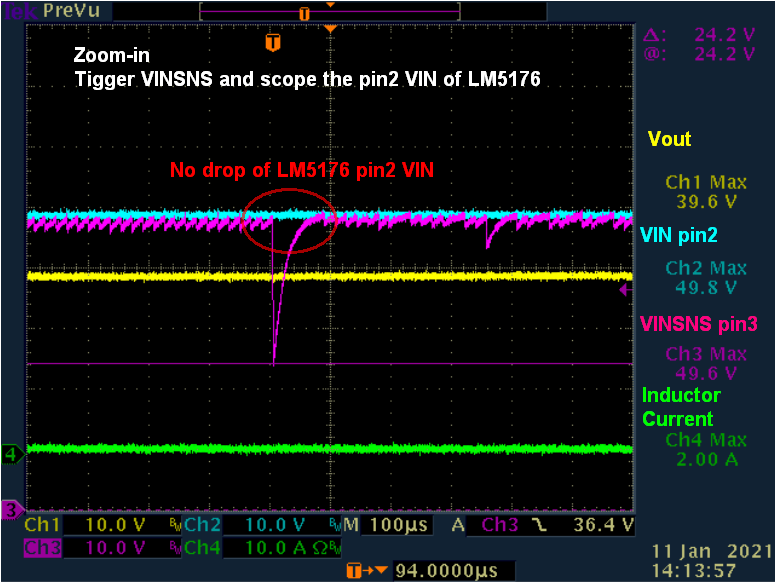Click the Tigger VINSNS annotation line

[x=307, y=79]
